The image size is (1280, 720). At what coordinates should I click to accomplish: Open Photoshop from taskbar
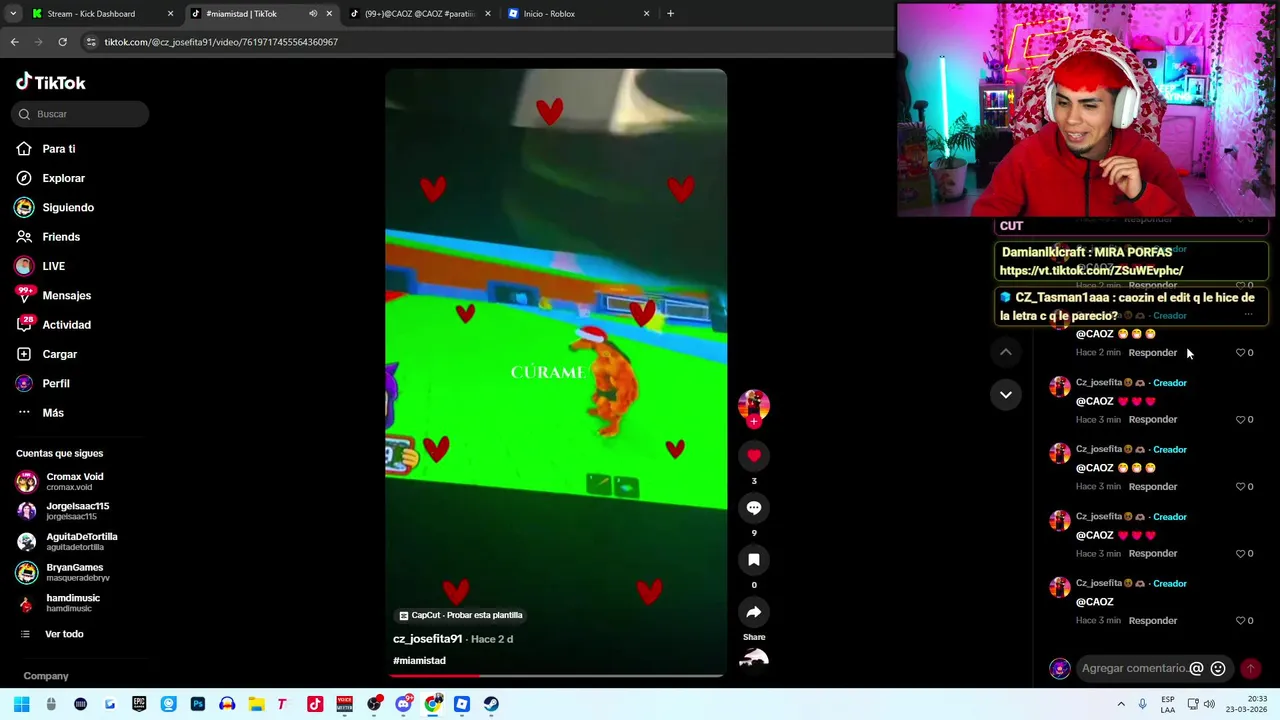(x=198, y=704)
